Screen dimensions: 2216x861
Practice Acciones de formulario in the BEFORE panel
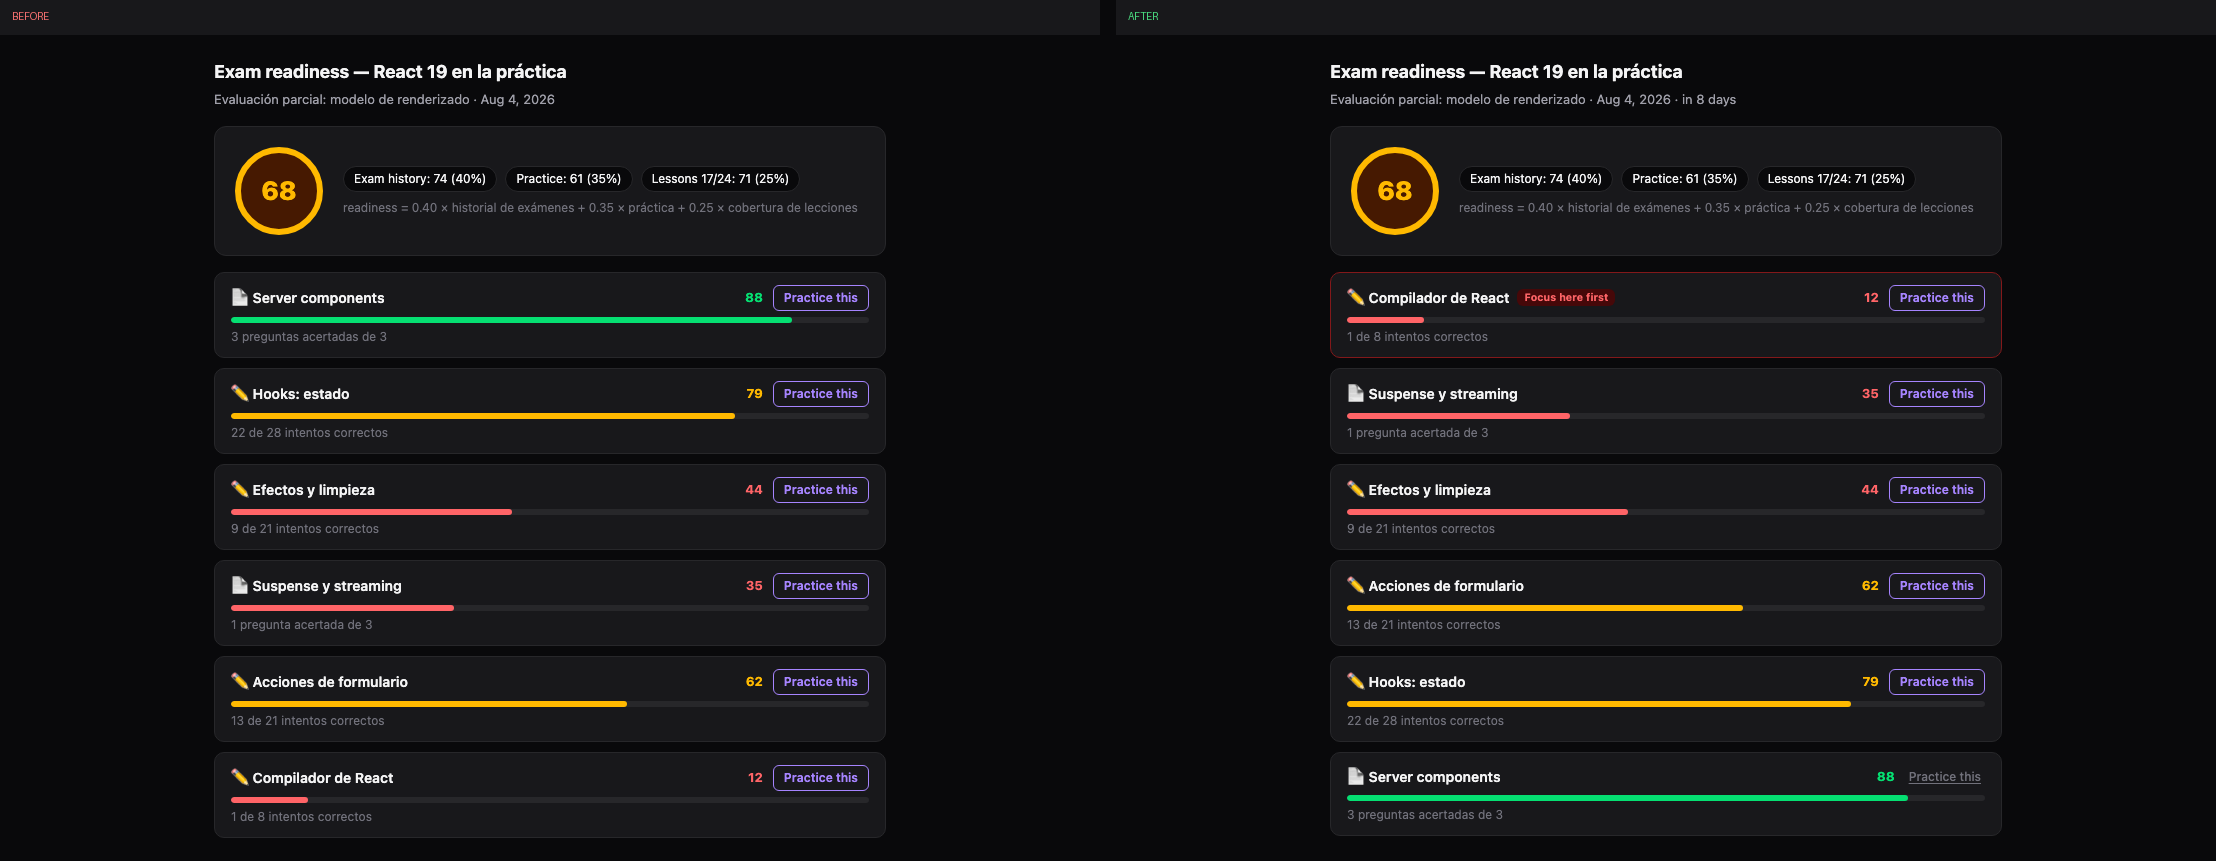821,682
